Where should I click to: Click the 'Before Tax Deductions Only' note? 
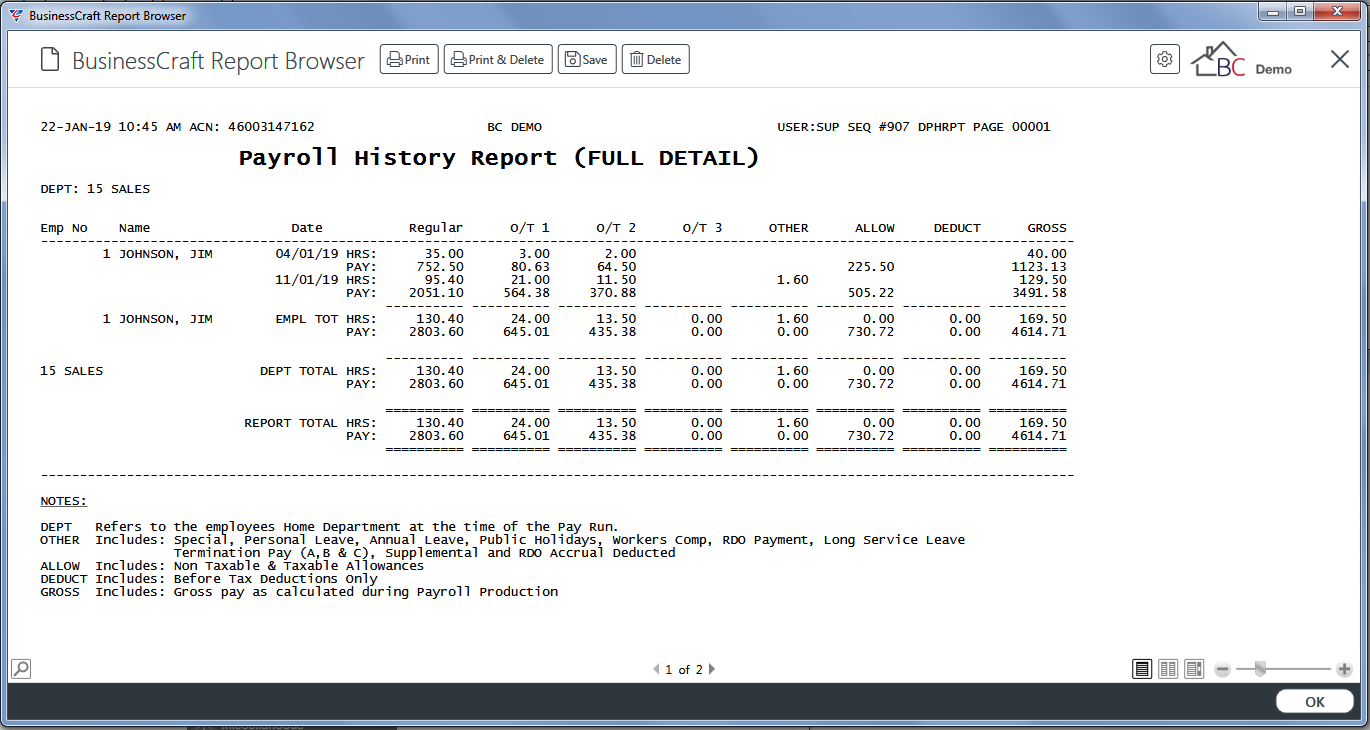pos(276,579)
